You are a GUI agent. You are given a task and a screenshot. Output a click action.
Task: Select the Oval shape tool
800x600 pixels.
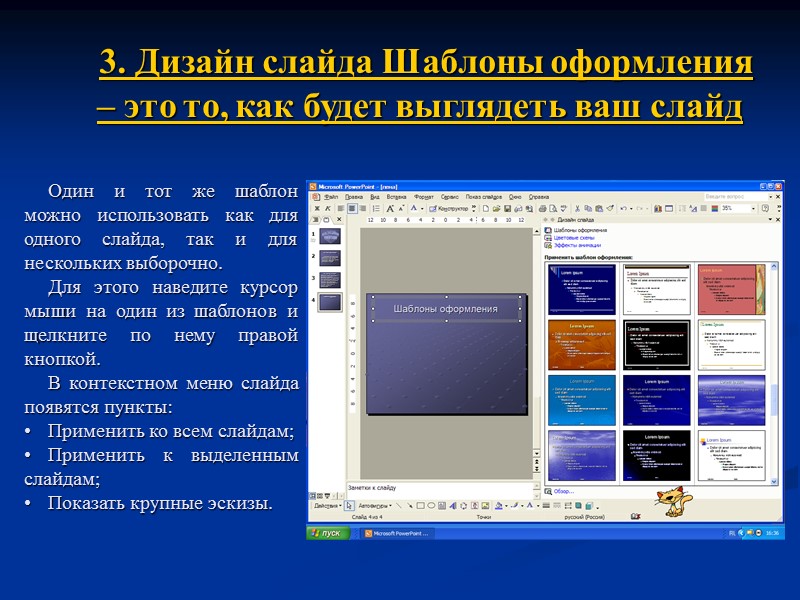coord(431,506)
